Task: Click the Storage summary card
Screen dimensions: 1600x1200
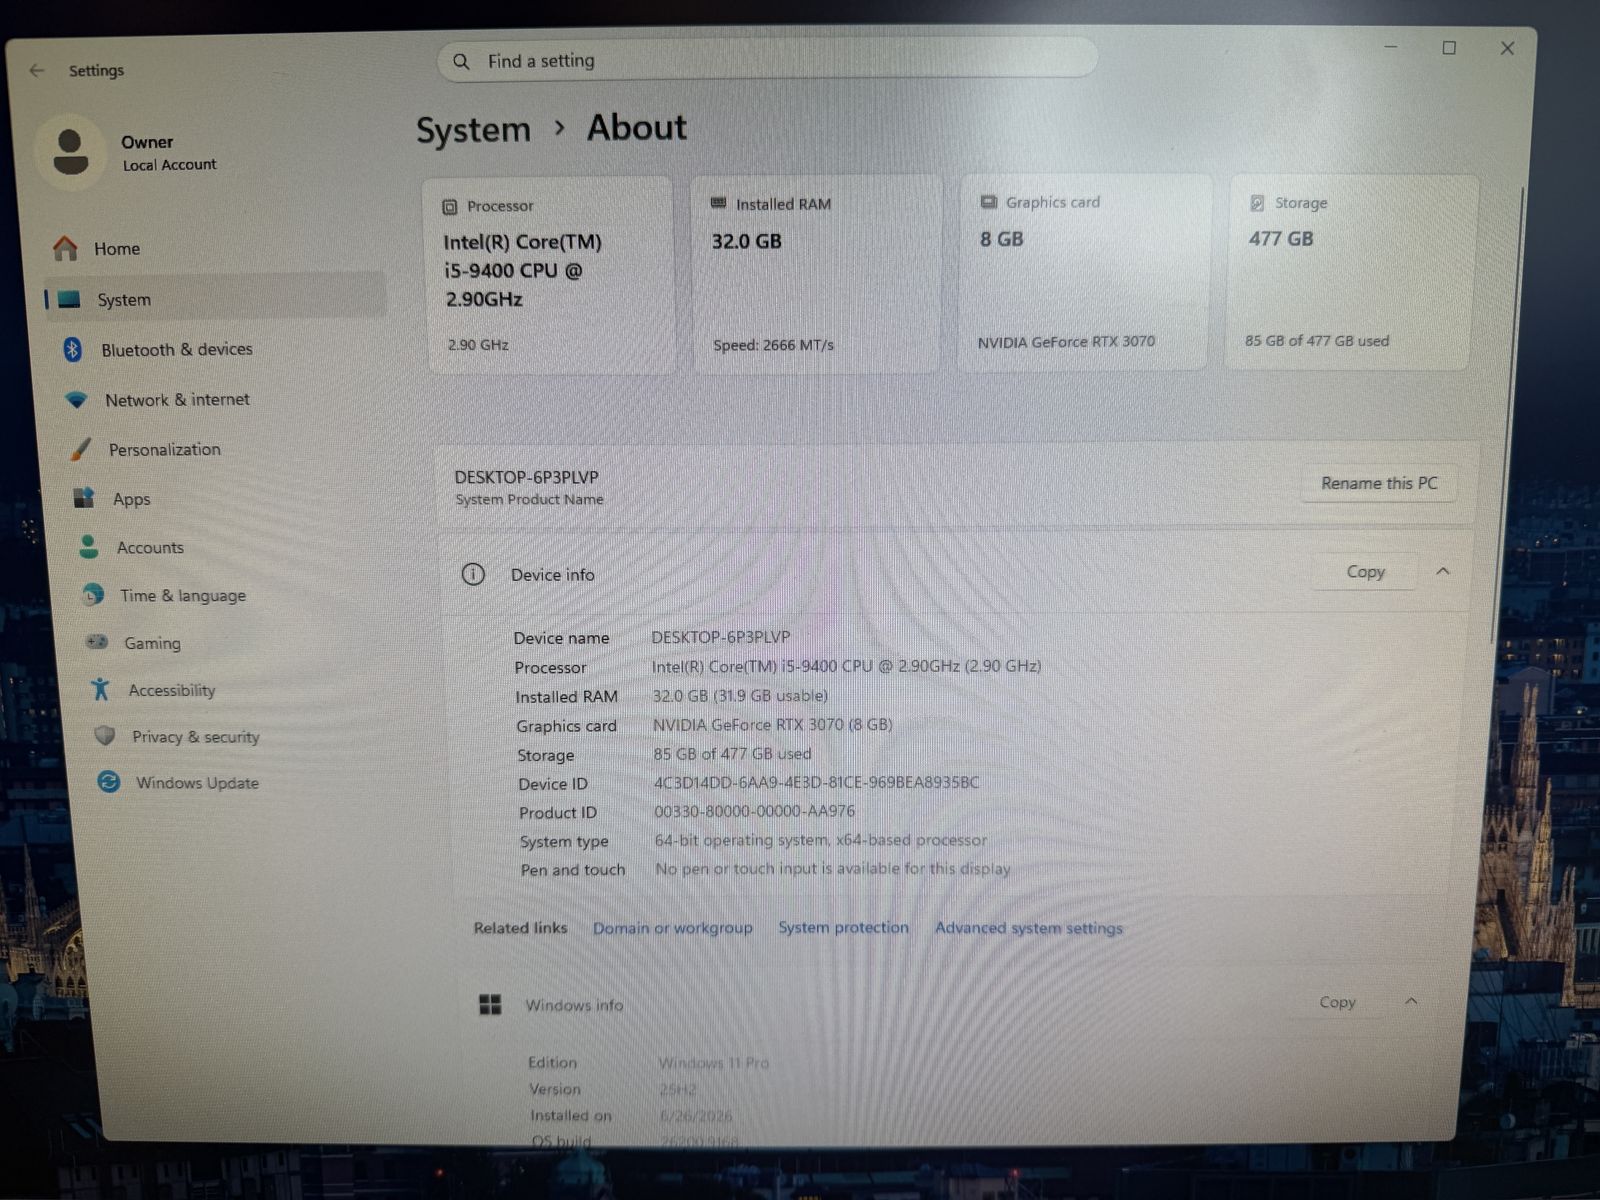Action: point(1352,272)
